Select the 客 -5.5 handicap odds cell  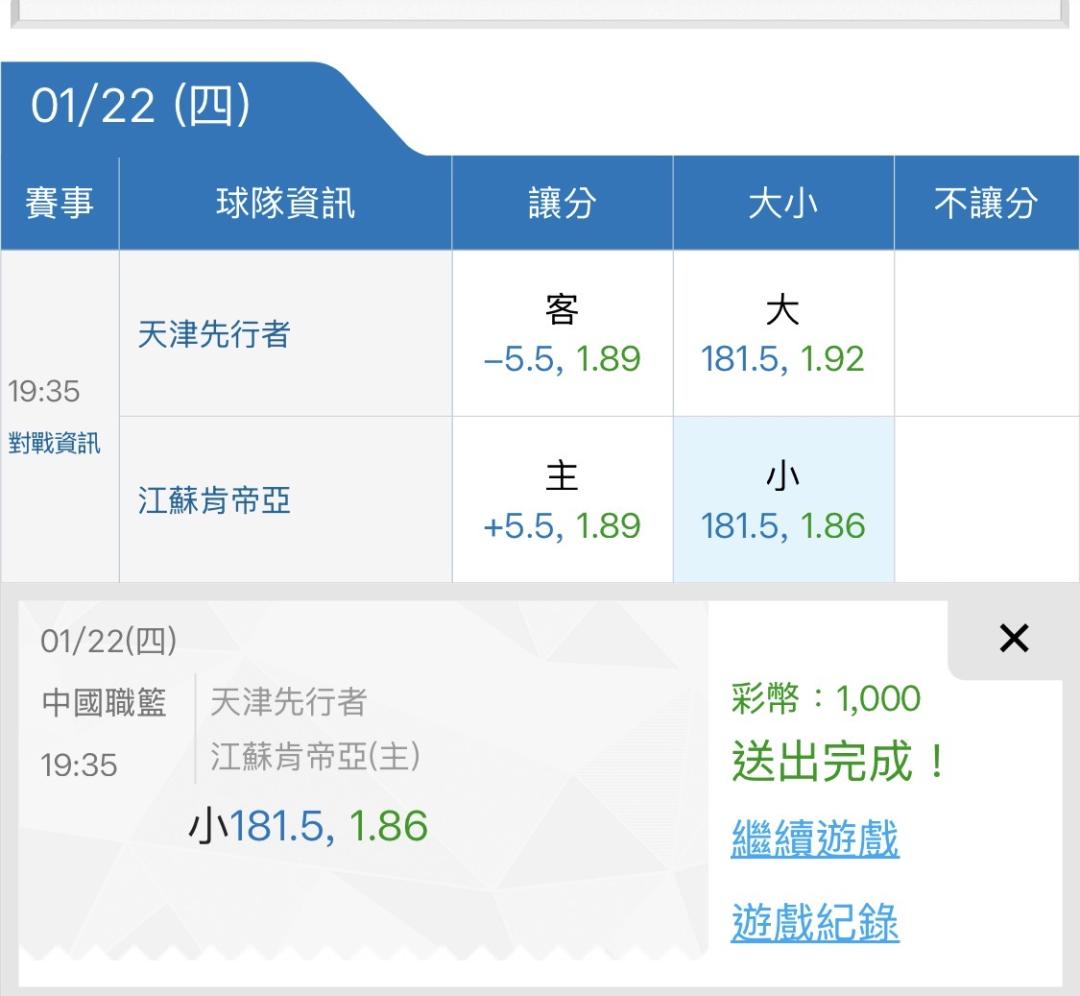(562, 335)
